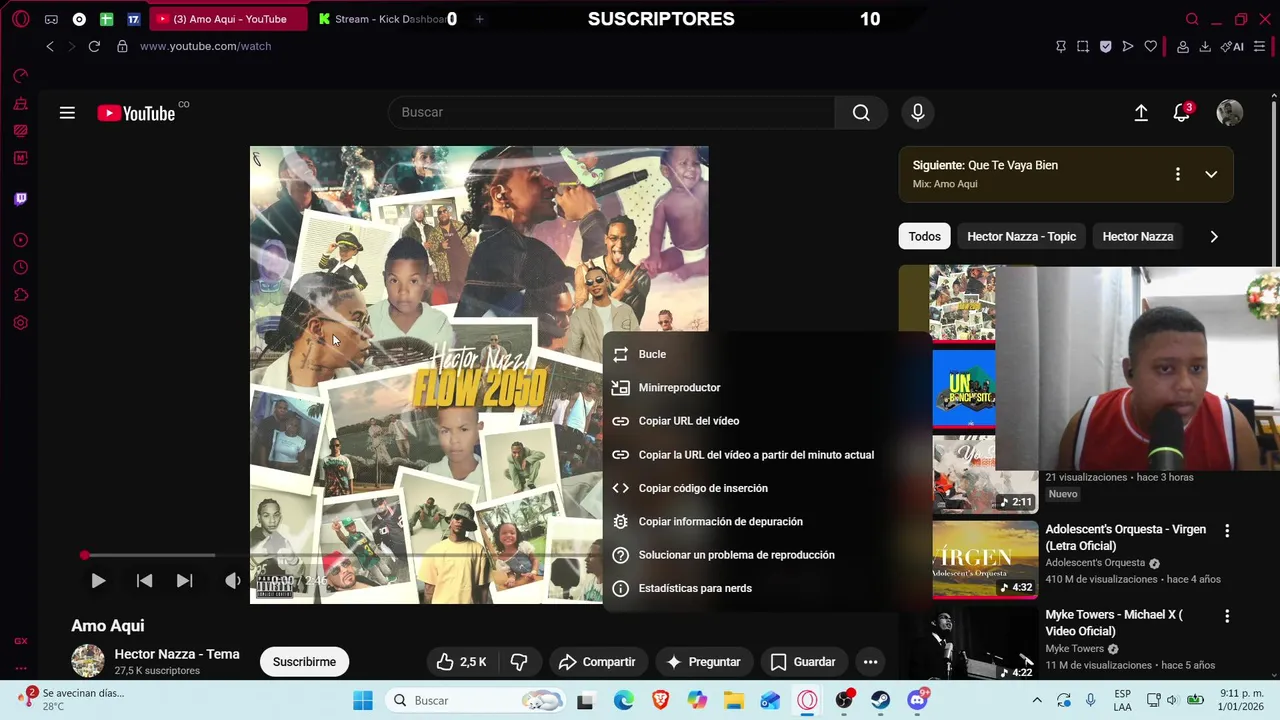Viewport: 1280px width, 720px height.
Task: Choose Solucionar un problema de reproducción
Action: pos(767,555)
